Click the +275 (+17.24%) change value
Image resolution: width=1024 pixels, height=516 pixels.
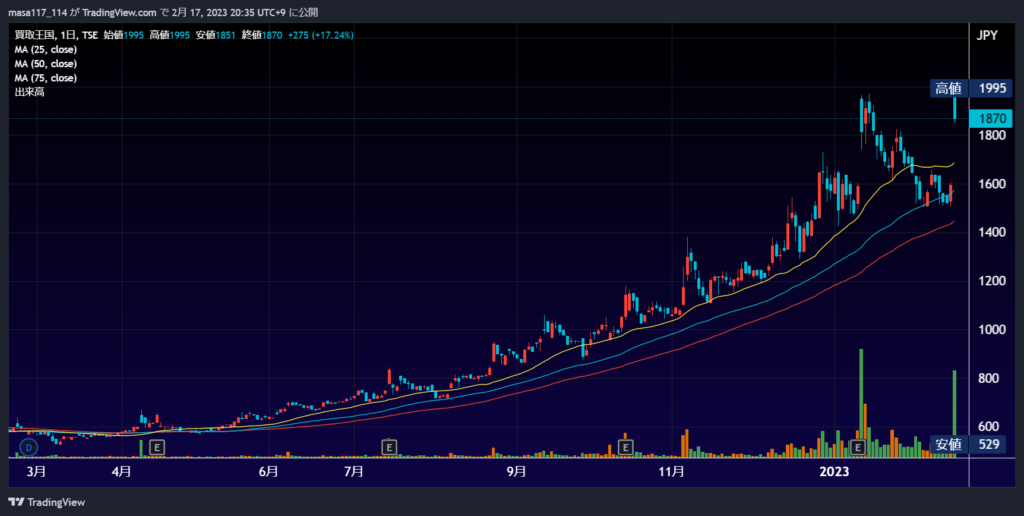[321, 35]
